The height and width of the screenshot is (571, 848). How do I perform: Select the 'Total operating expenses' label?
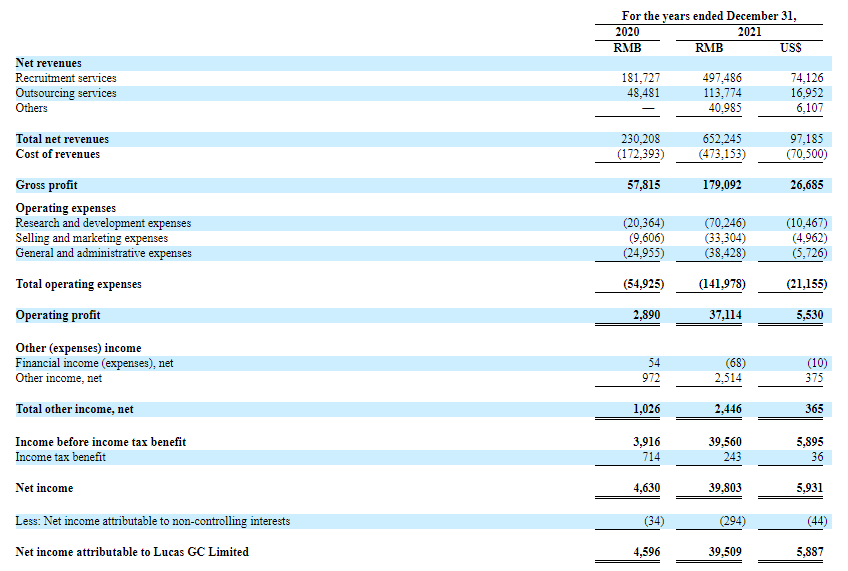coord(78,284)
